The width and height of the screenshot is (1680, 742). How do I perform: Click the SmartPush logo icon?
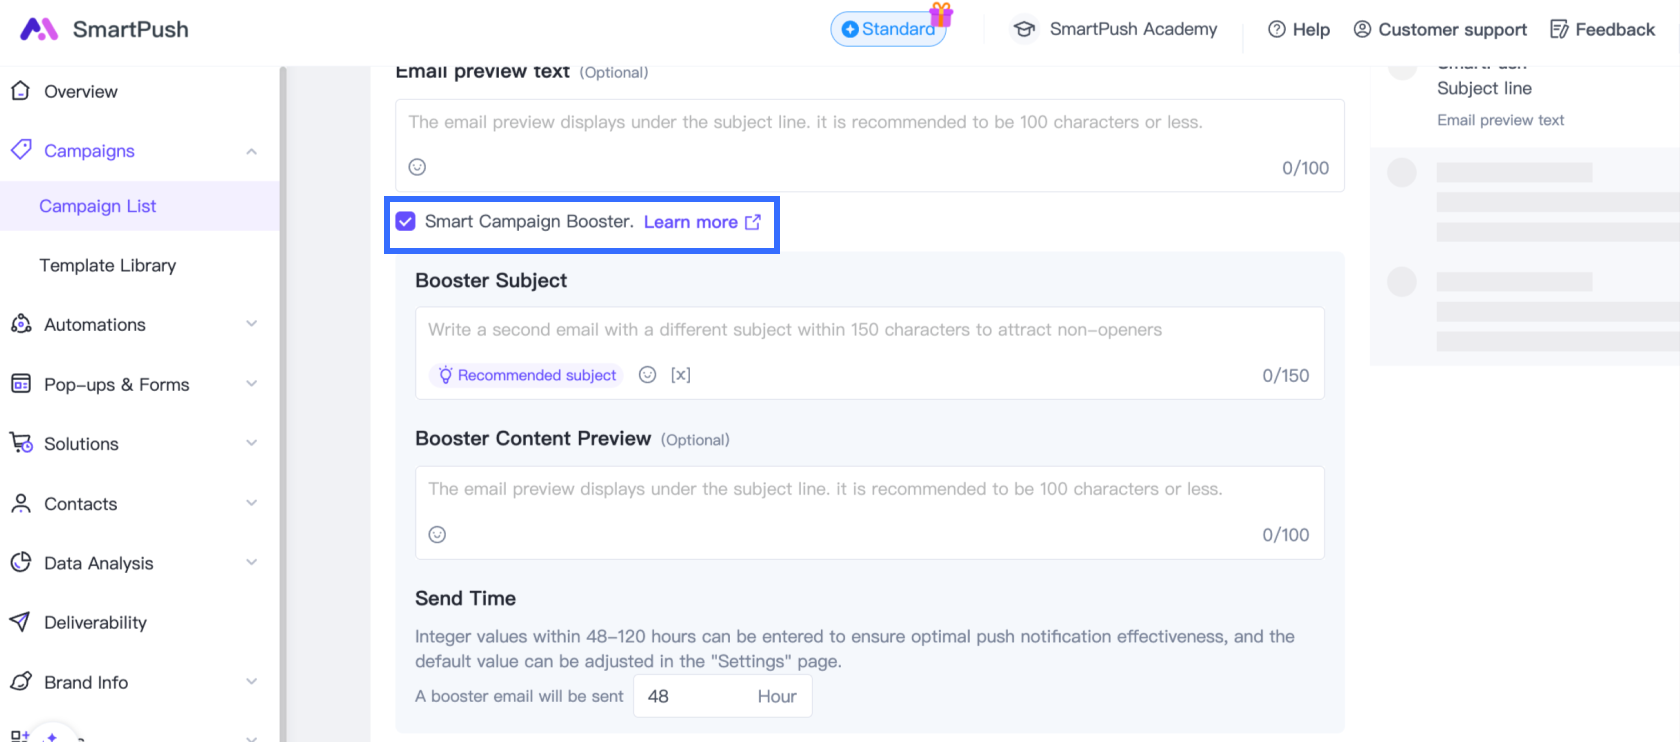click(39, 29)
